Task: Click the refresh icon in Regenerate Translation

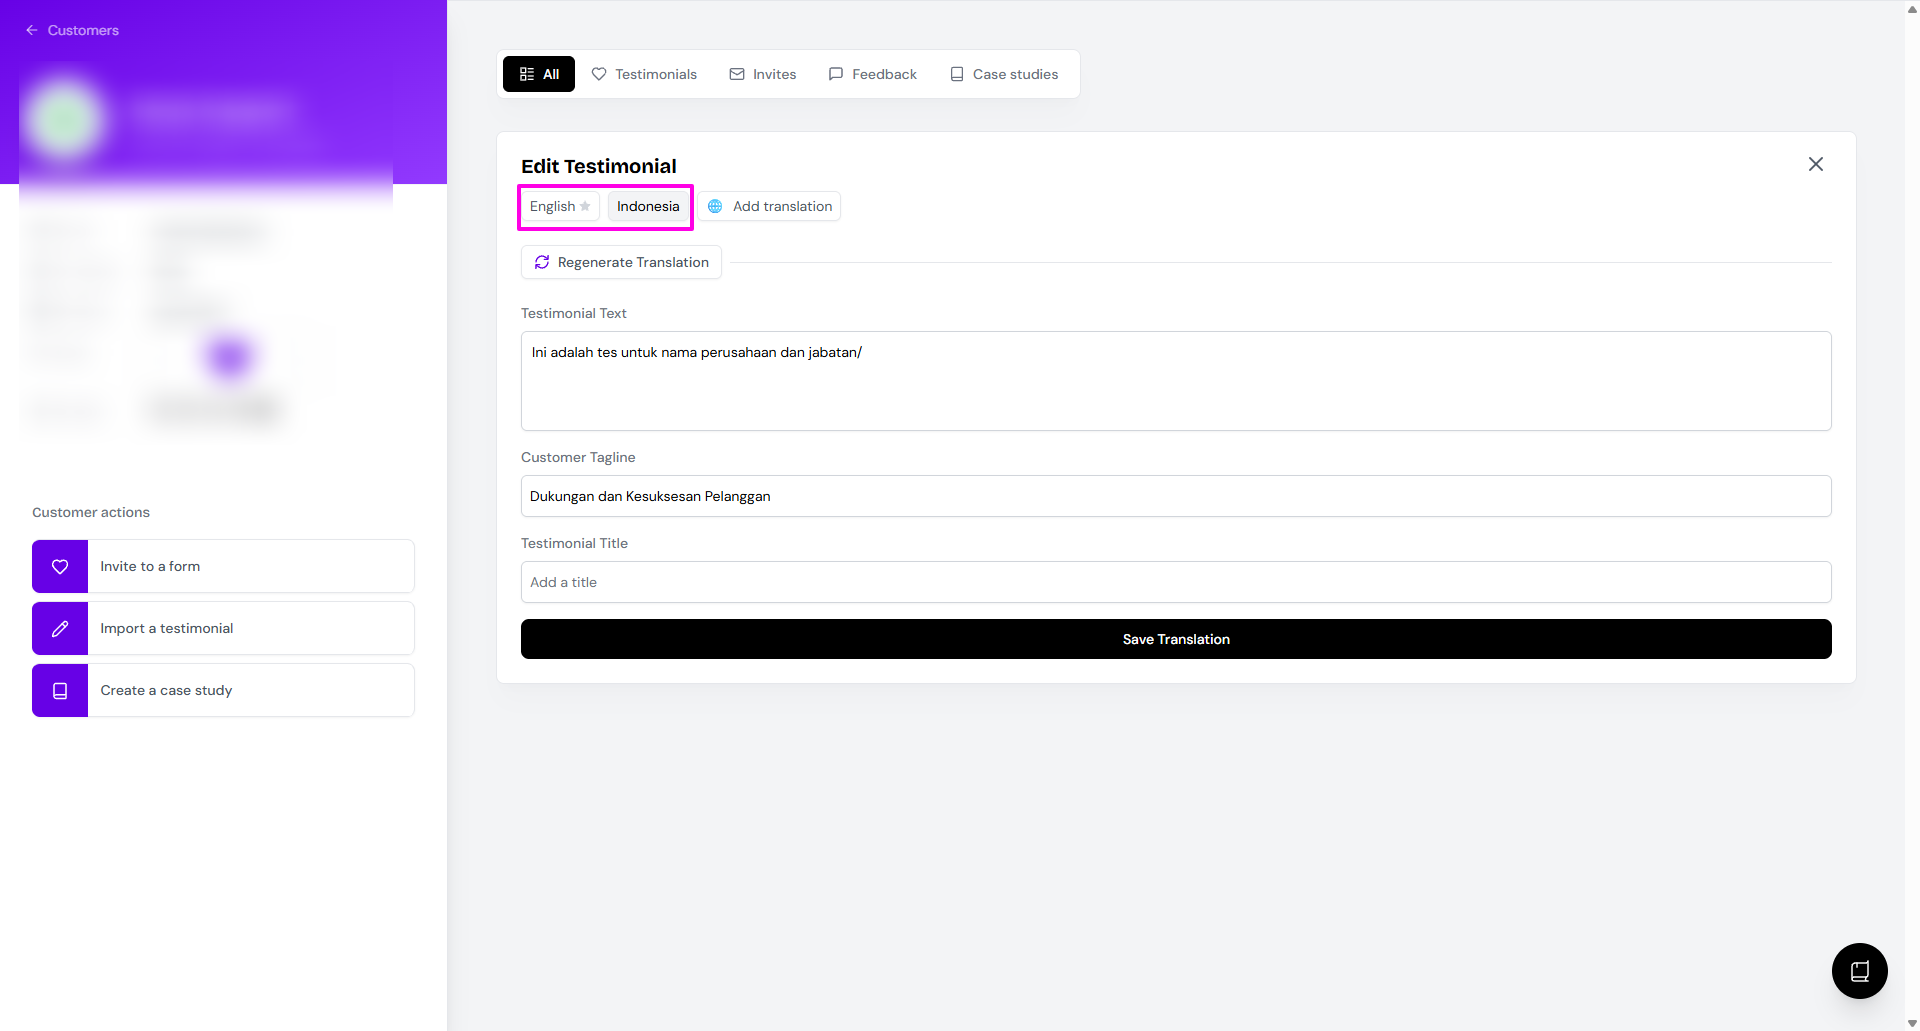Action: click(x=542, y=263)
